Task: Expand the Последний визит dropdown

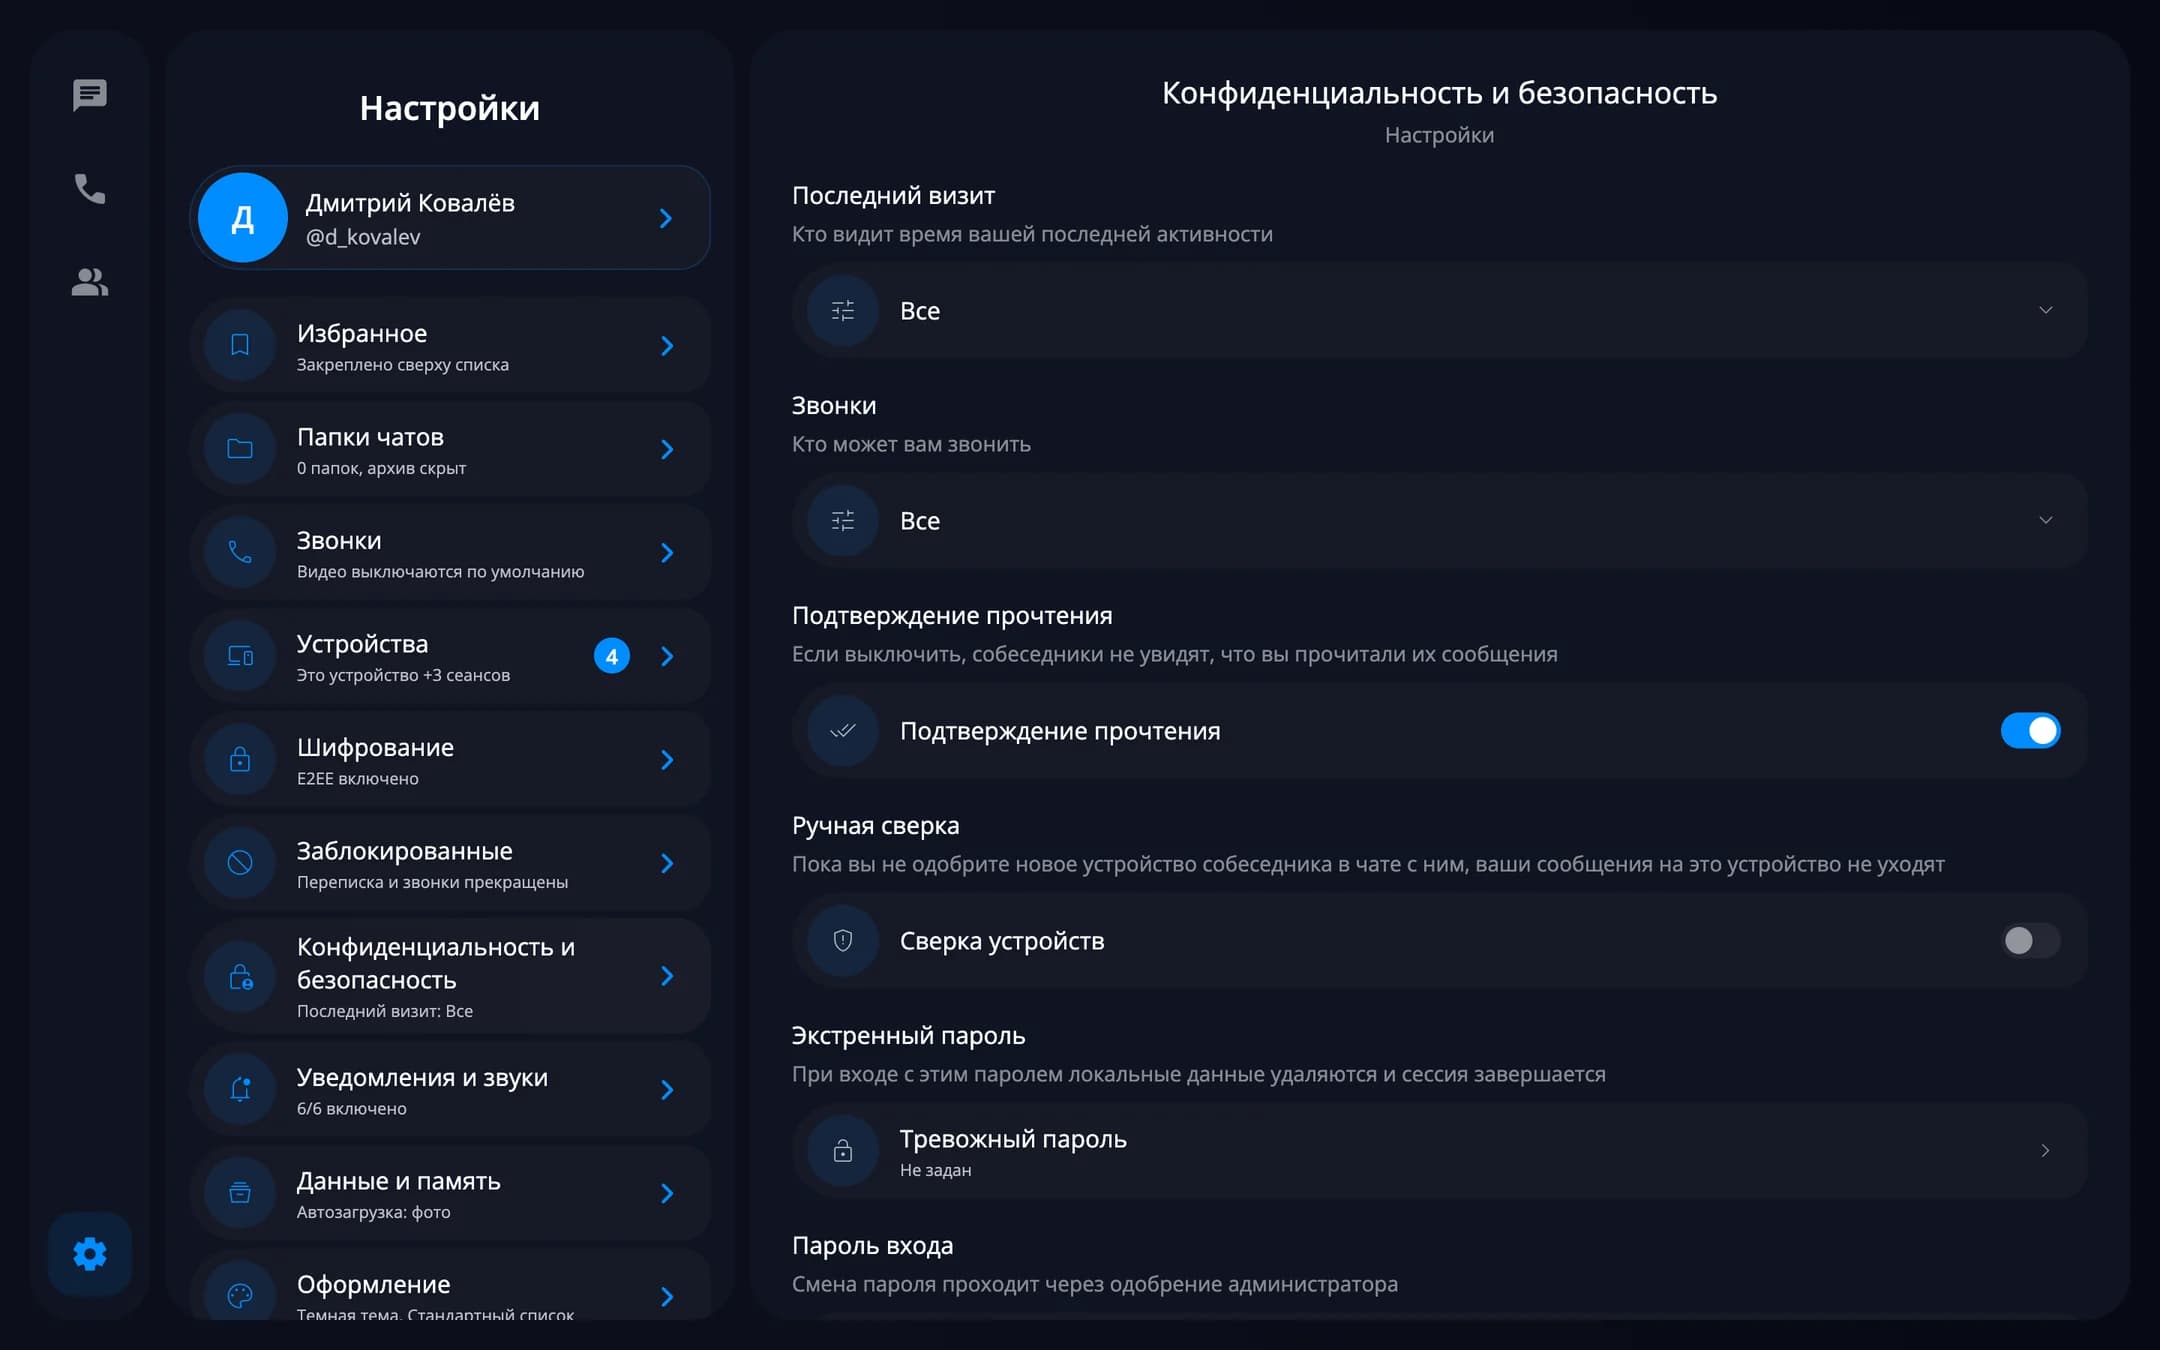Action: pyautogui.click(x=1439, y=311)
